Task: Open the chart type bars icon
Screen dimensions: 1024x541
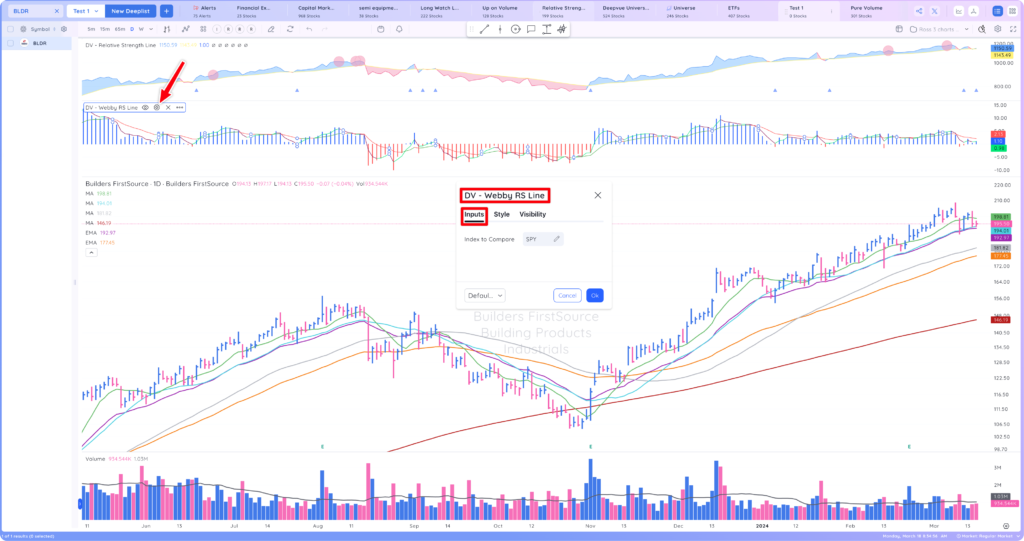Action: coord(167,29)
